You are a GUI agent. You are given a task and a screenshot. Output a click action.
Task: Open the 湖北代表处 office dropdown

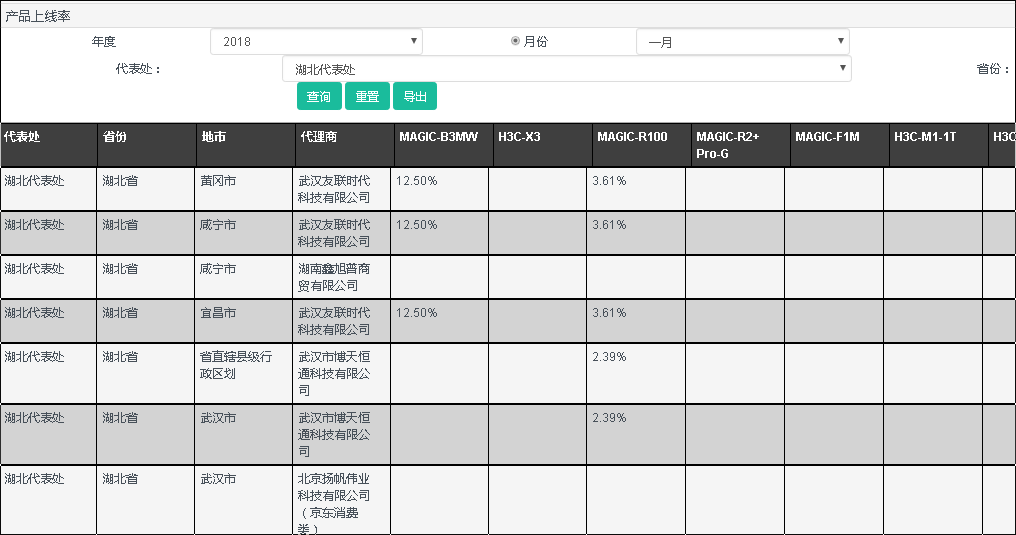(x=567, y=69)
